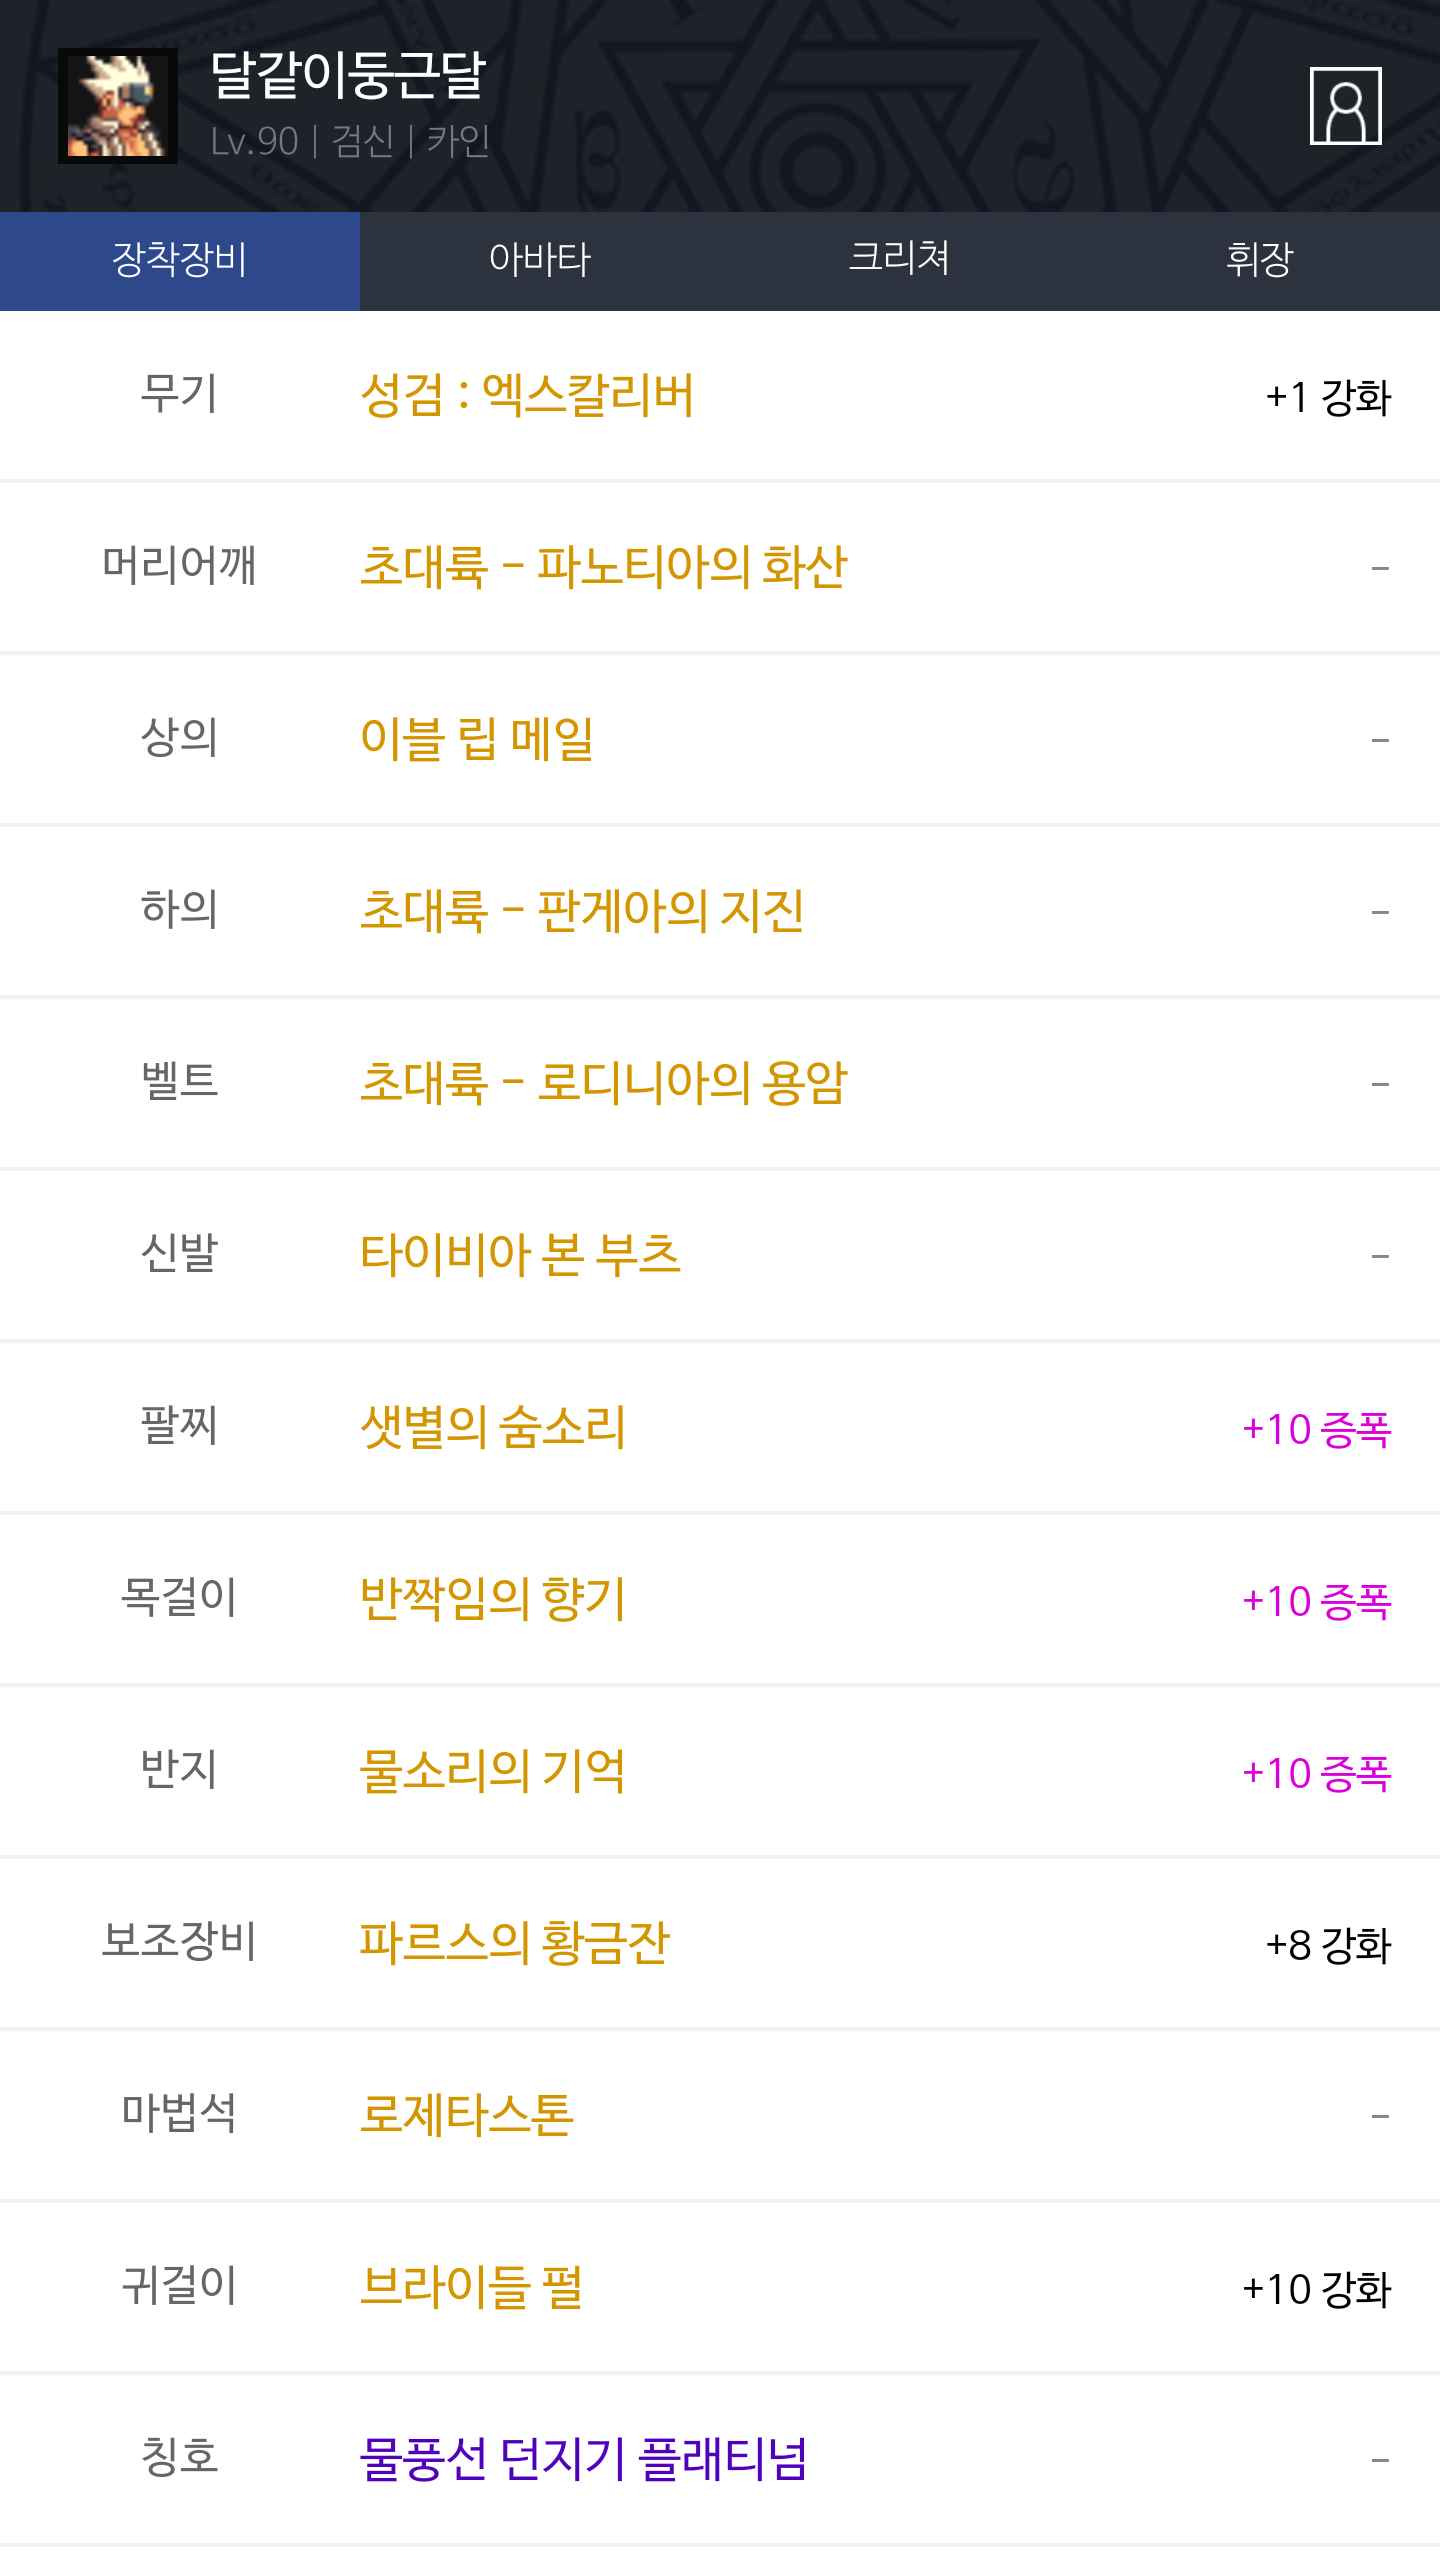Click the profile icon in the header

[1345, 106]
